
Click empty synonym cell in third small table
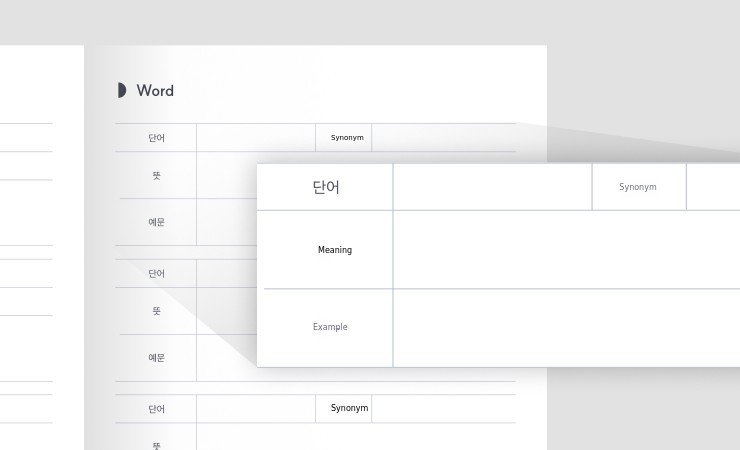(x=443, y=409)
